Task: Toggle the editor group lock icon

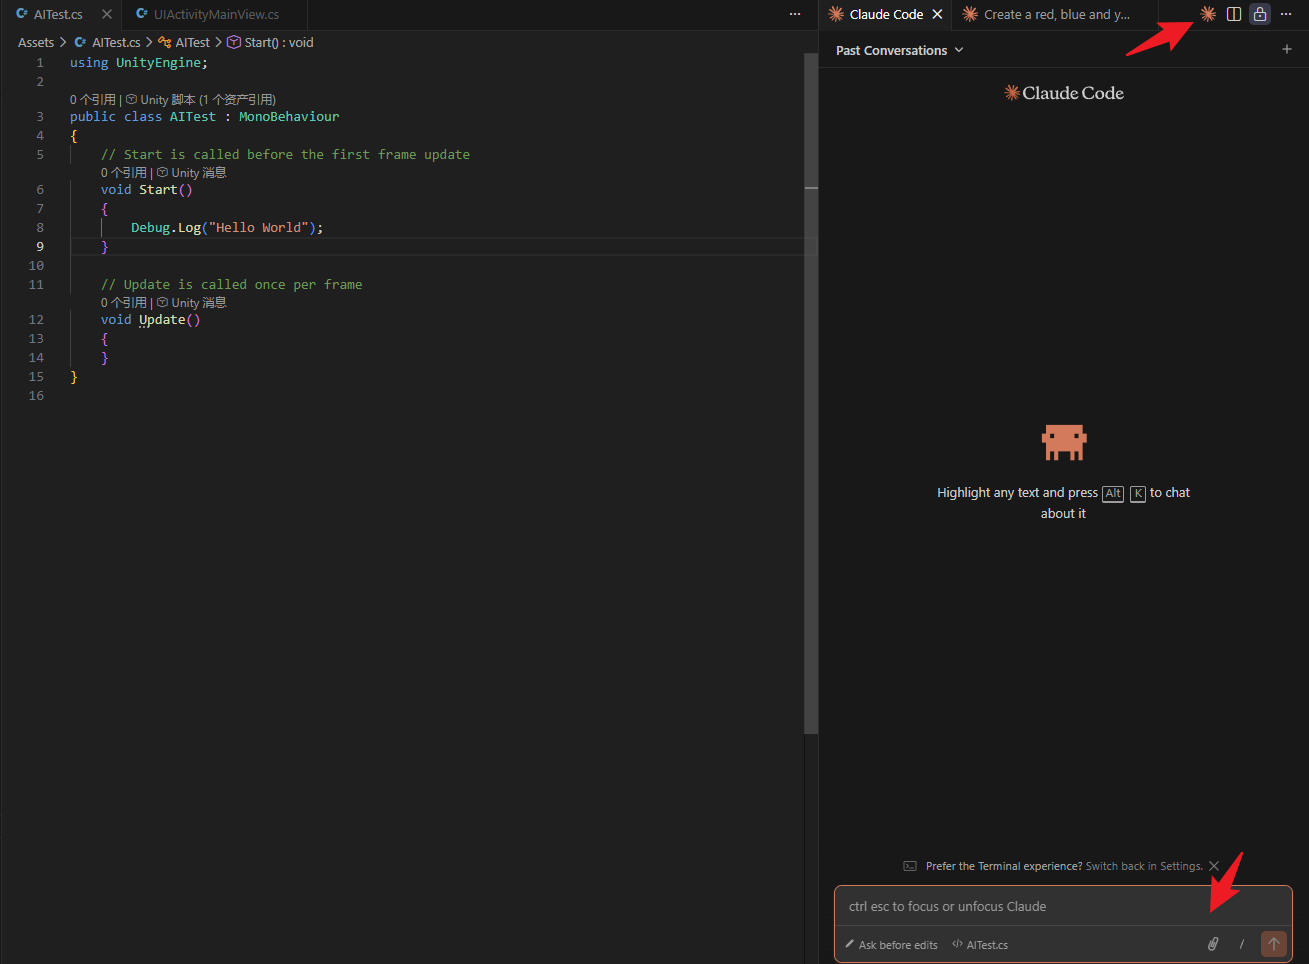Action: 1260,14
